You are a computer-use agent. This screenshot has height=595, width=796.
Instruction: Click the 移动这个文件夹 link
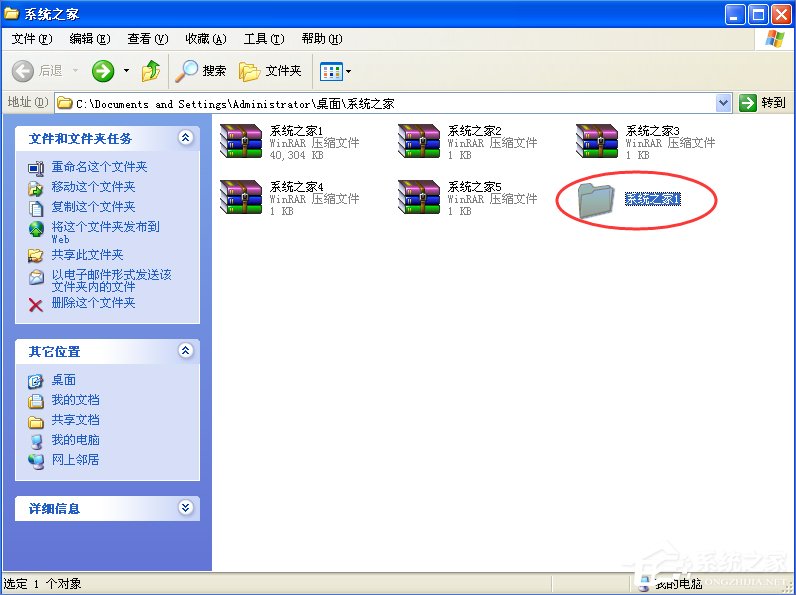coord(93,187)
